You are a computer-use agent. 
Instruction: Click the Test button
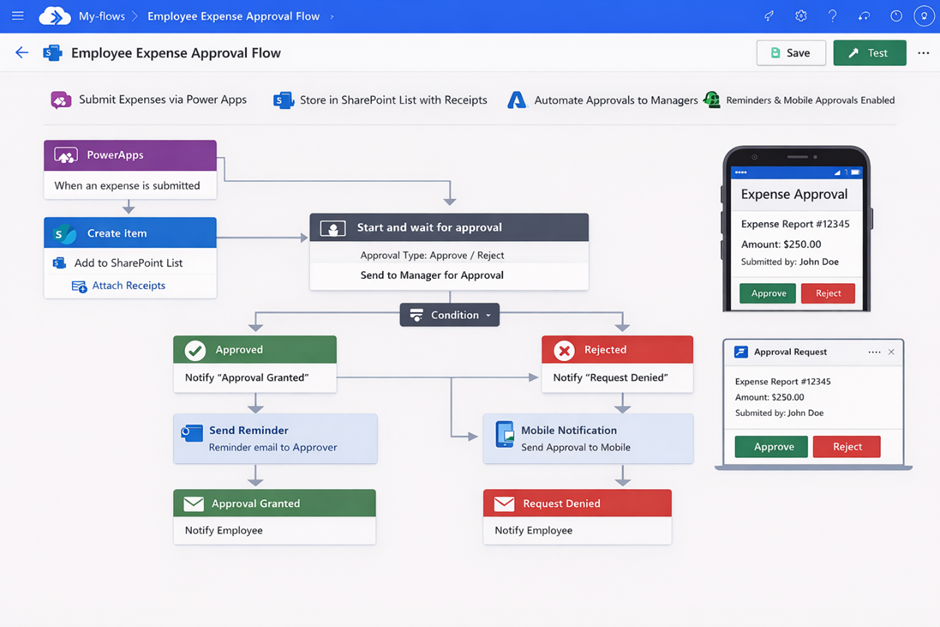point(869,53)
